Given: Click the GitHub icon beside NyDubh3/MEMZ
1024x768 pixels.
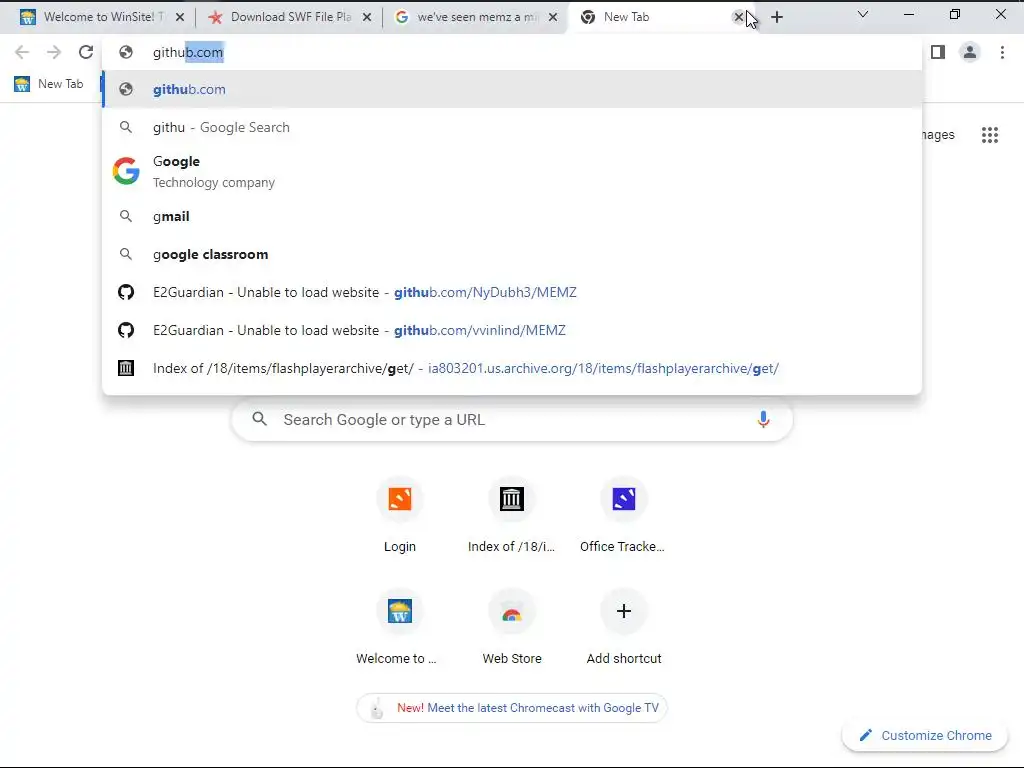Looking at the screenshot, I should tap(126, 292).
